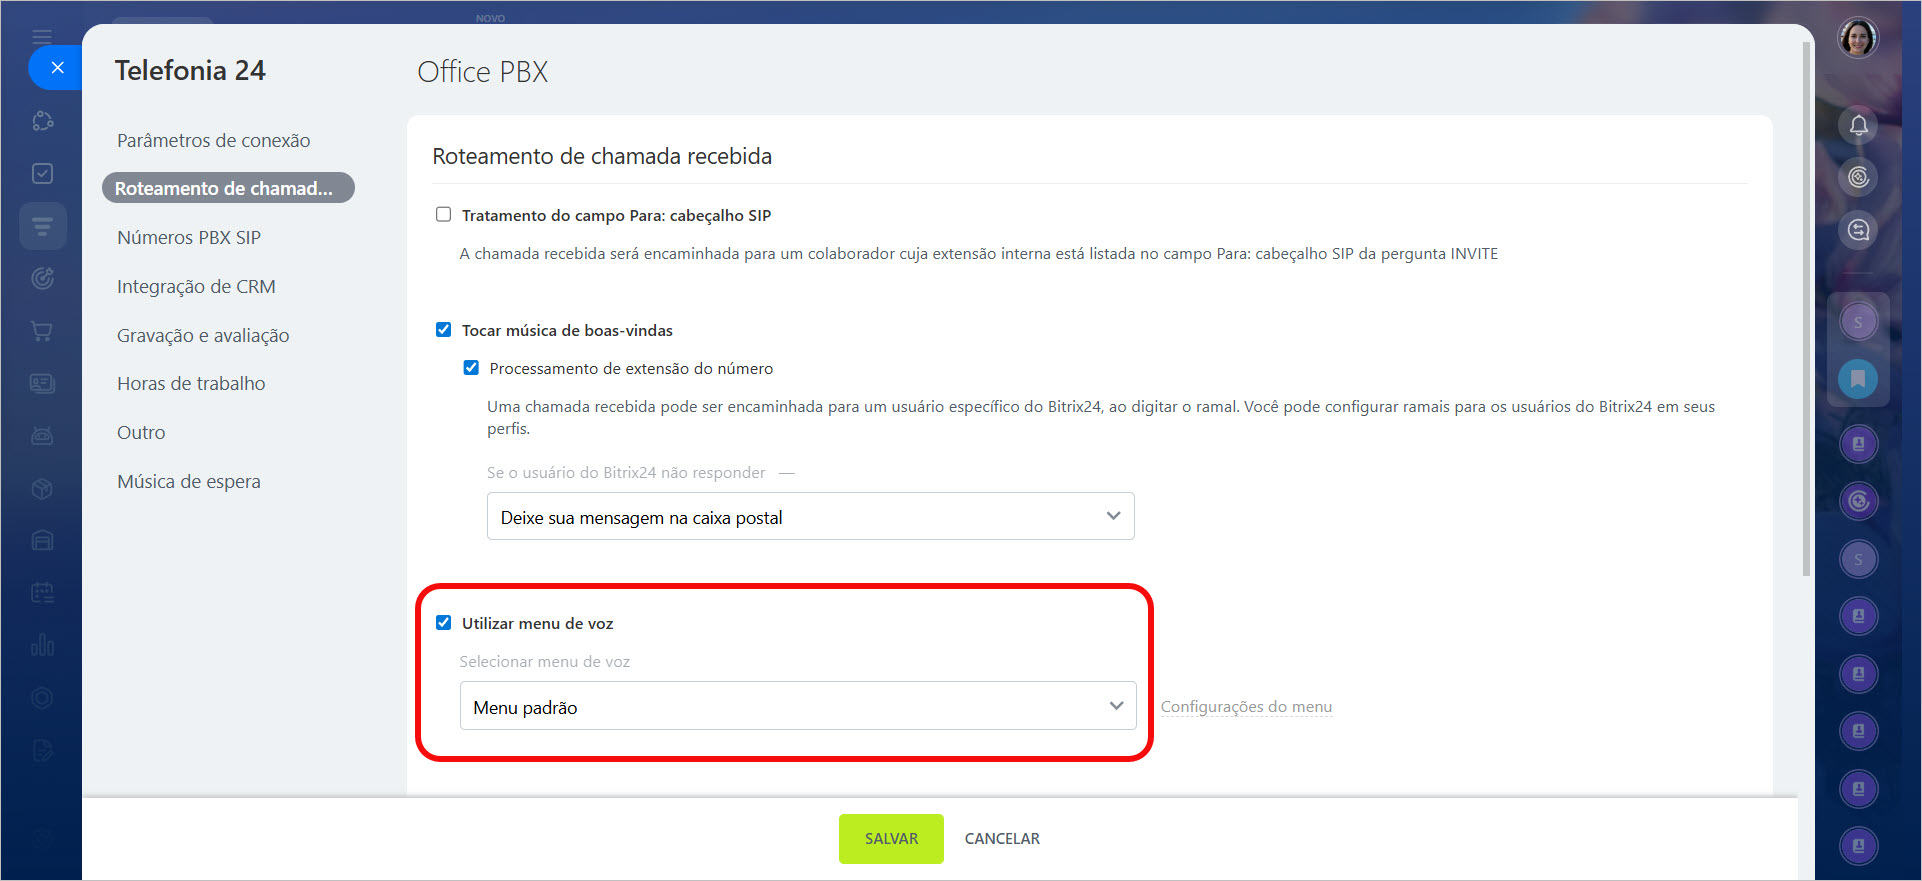Open Gravação e avaliação section

[203, 335]
